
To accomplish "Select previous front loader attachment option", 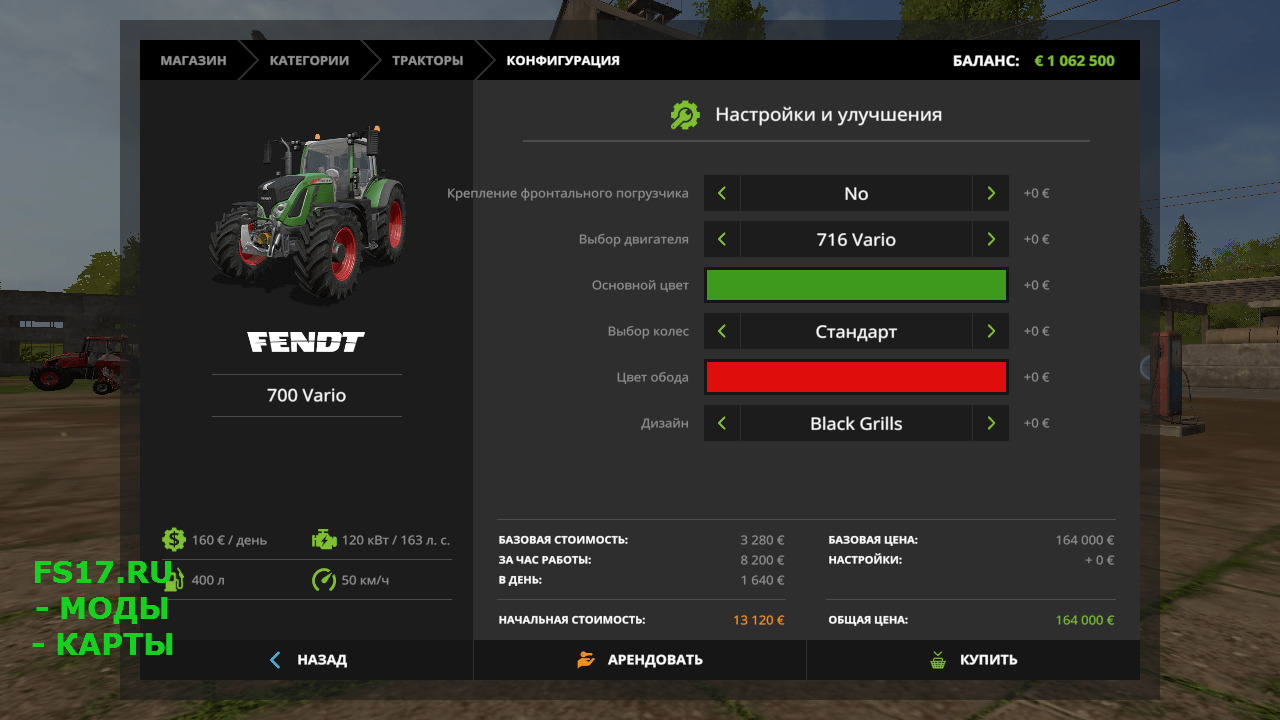I will click(722, 193).
